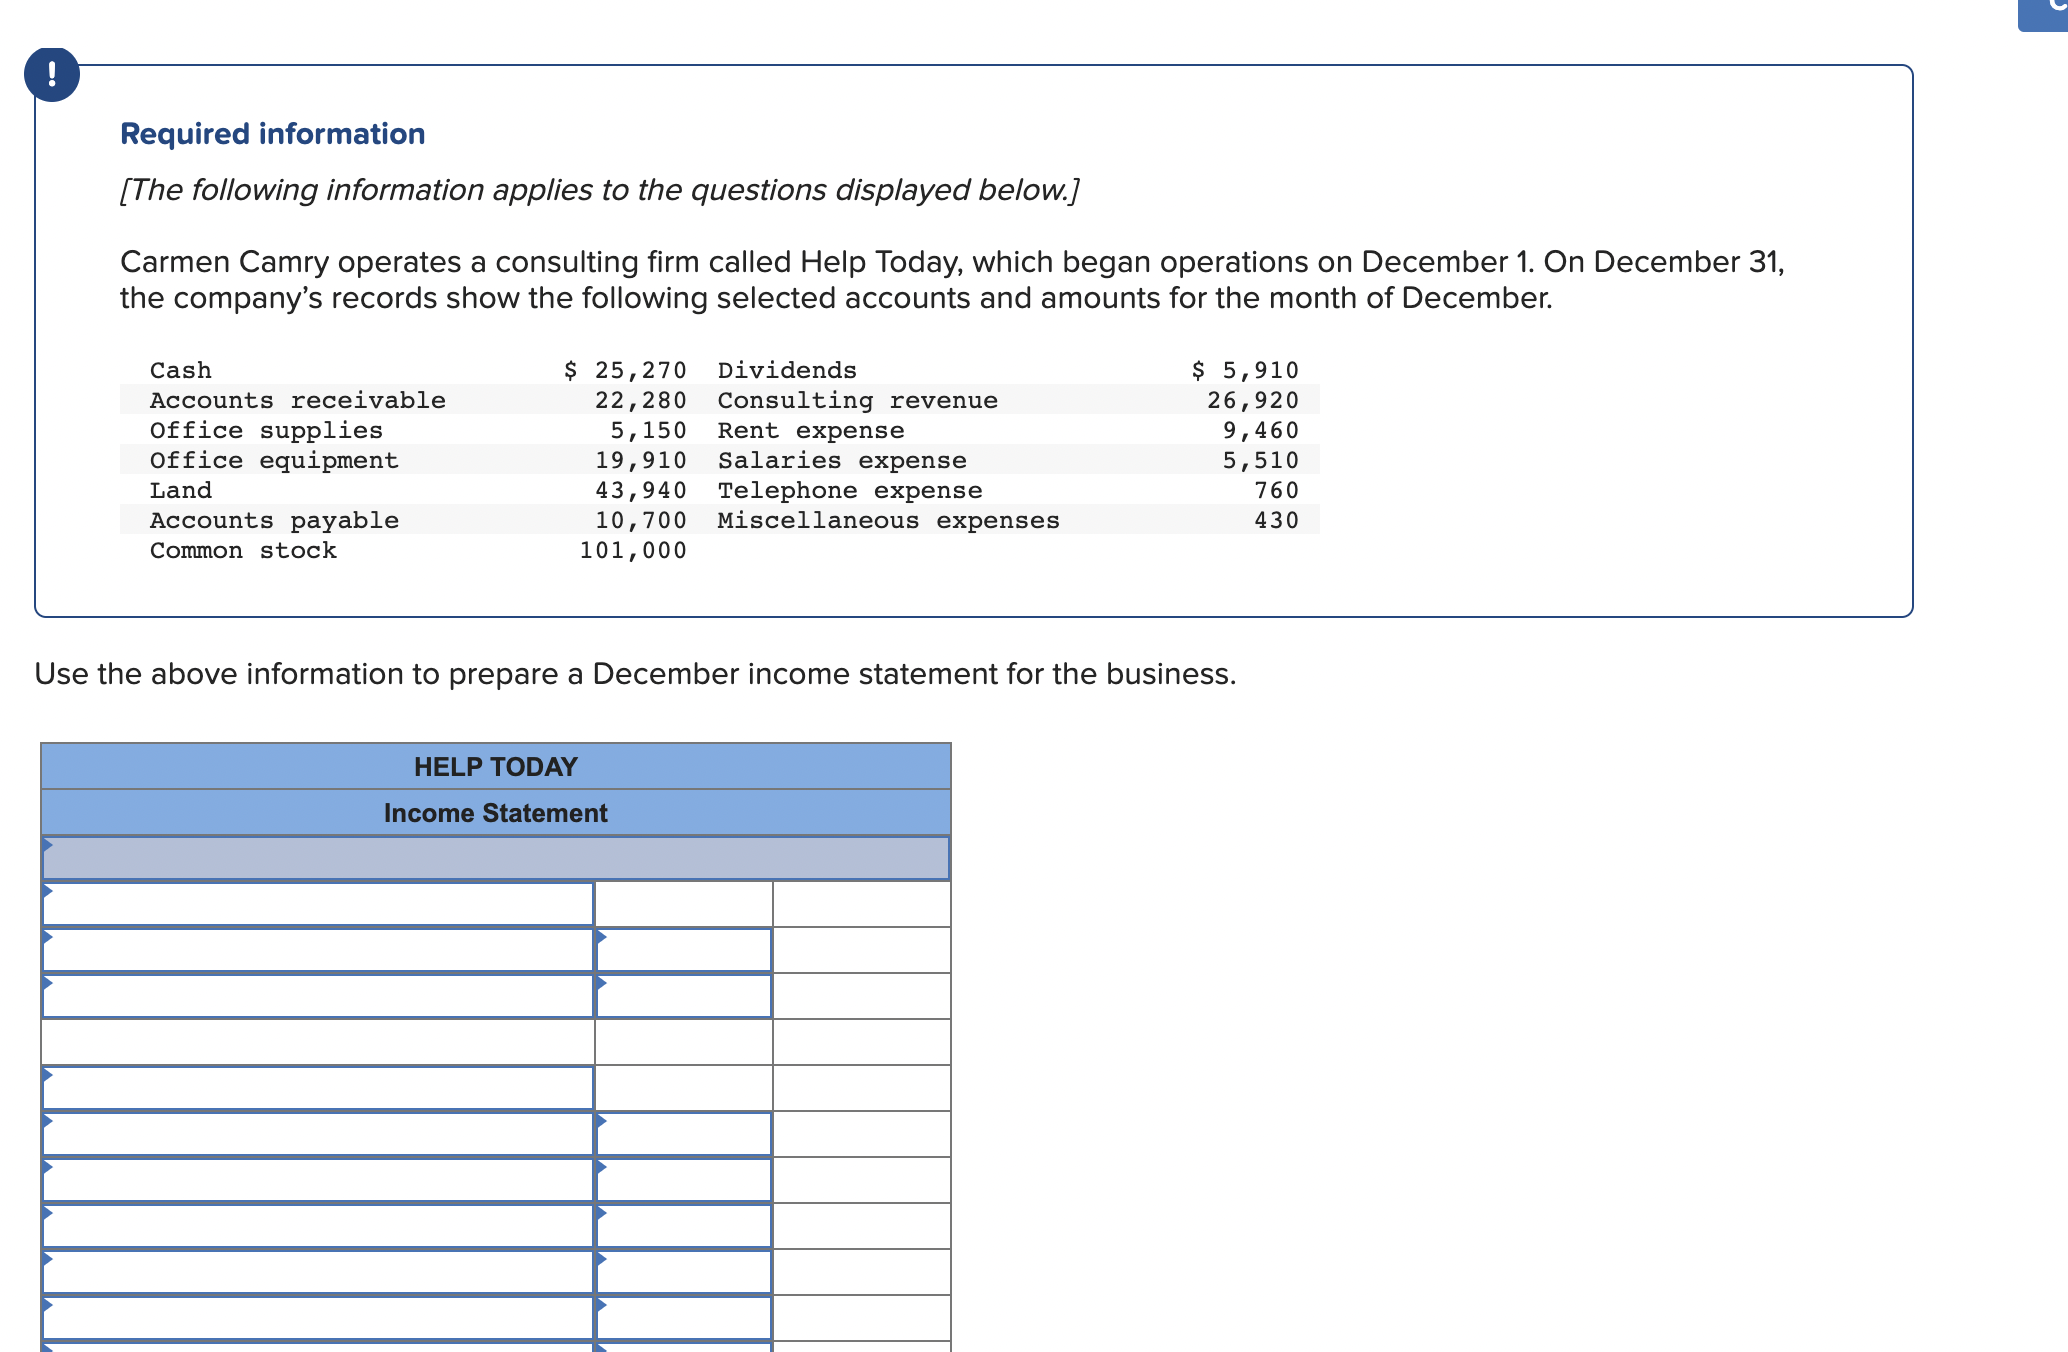The height and width of the screenshot is (1352, 2068).
Task: Click the Common stock amount 101,000
Action: point(633,550)
